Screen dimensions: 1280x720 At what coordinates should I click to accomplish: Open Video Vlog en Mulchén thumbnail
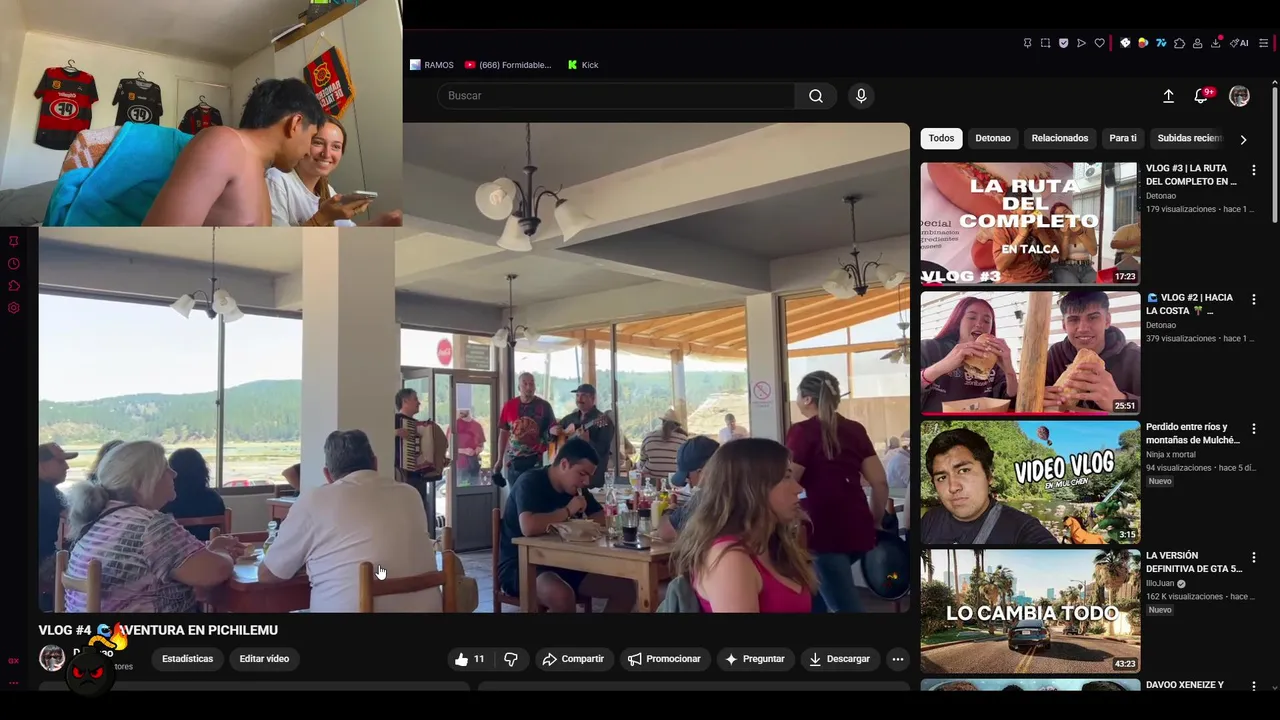pyautogui.click(x=1030, y=482)
